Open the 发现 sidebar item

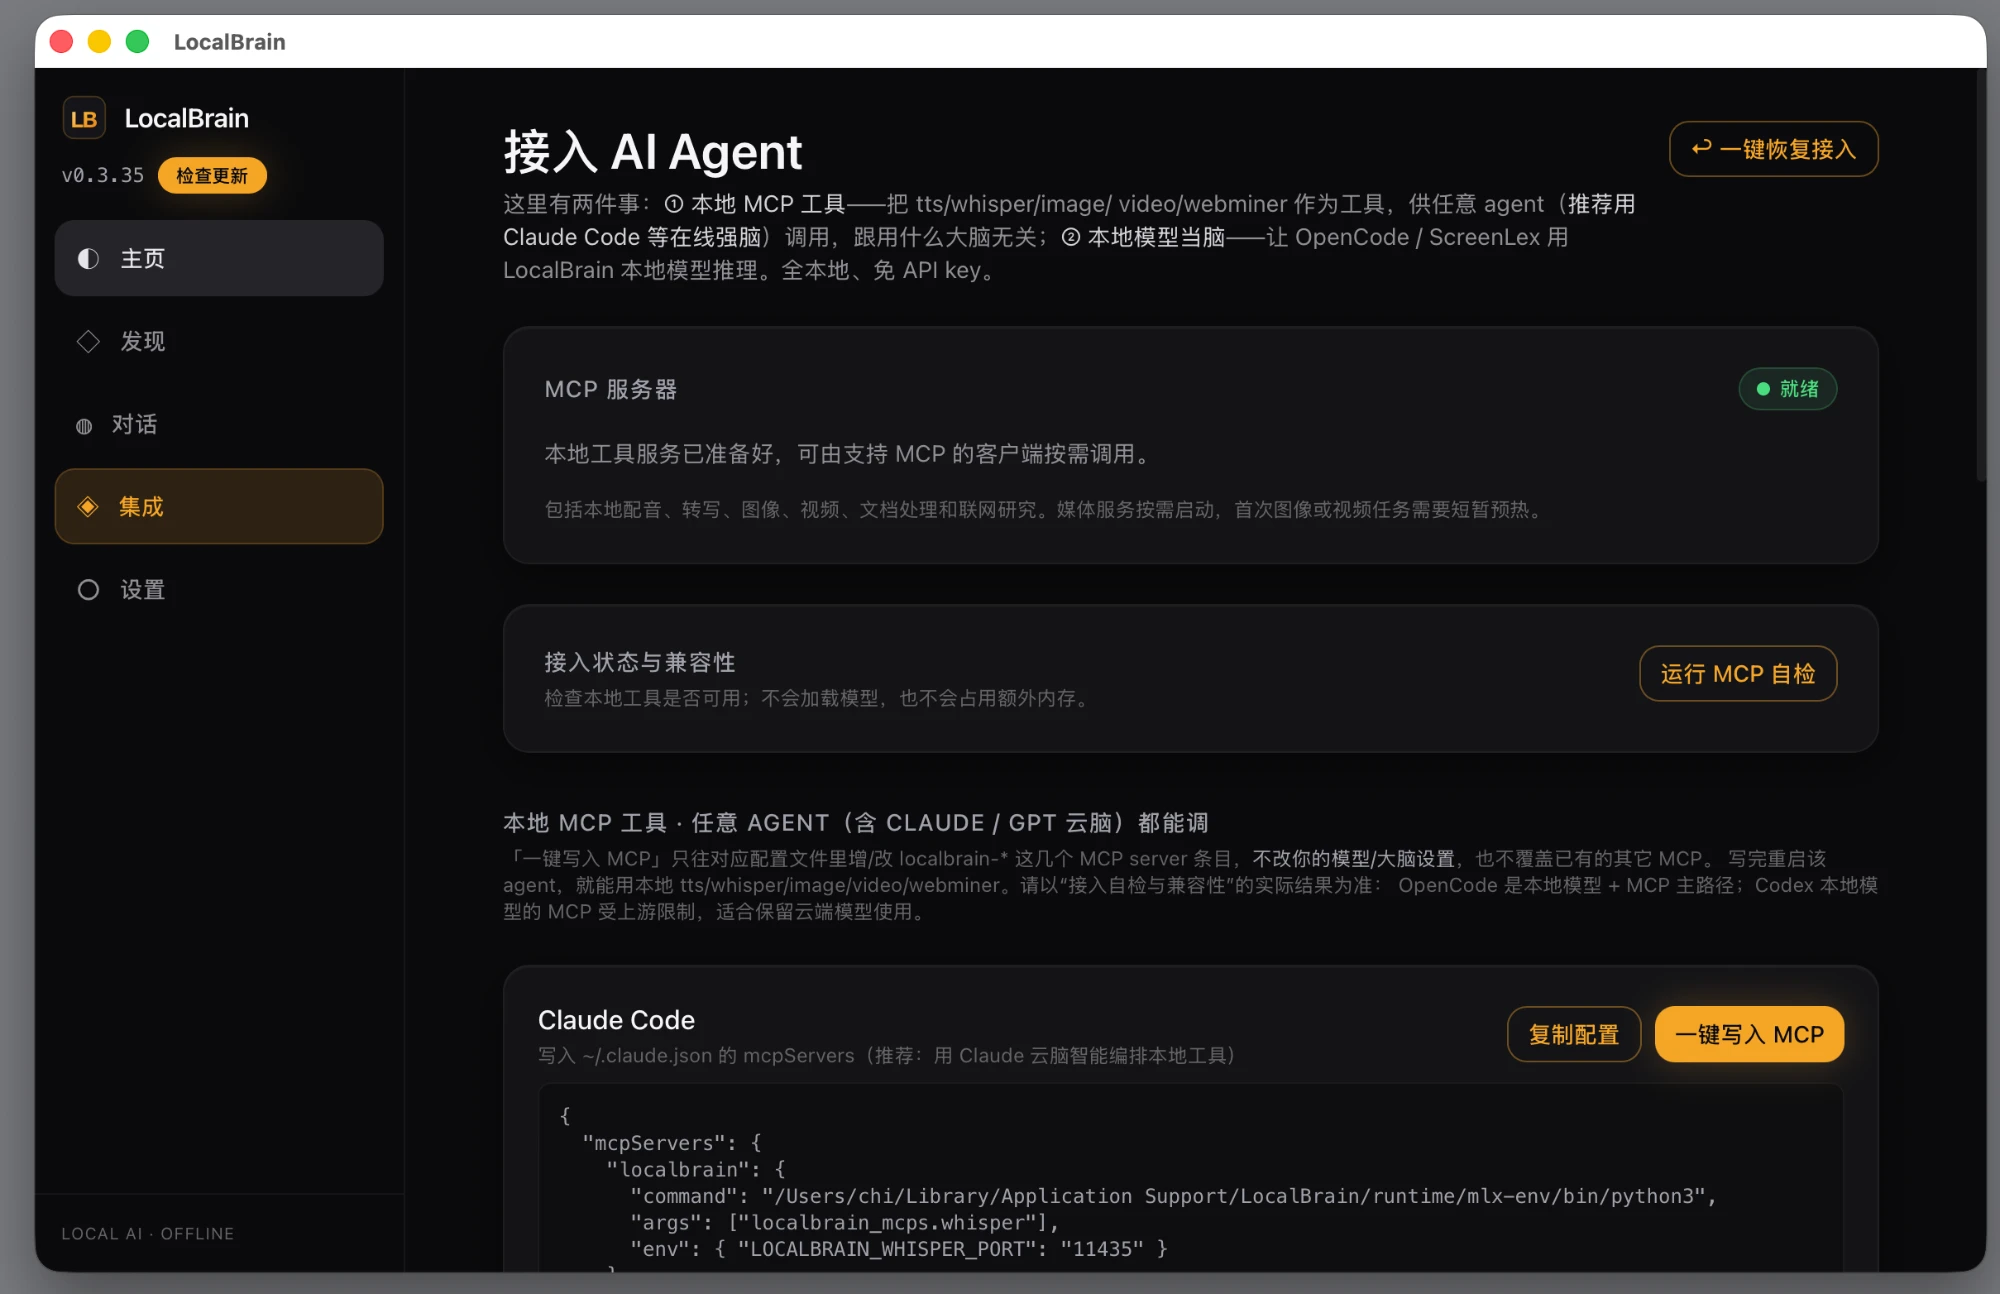pos(219,341)
